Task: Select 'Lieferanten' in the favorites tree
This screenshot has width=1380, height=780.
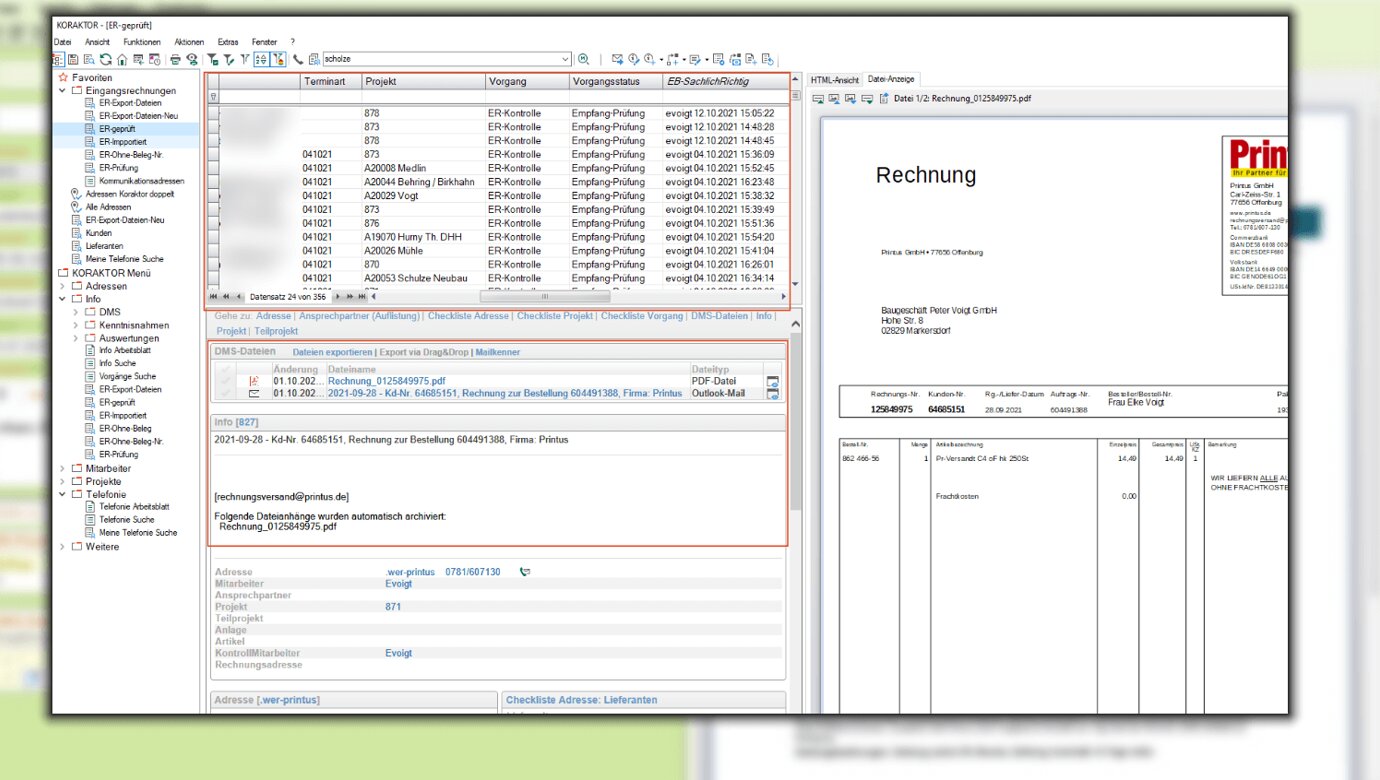Action: coord(105,246)
